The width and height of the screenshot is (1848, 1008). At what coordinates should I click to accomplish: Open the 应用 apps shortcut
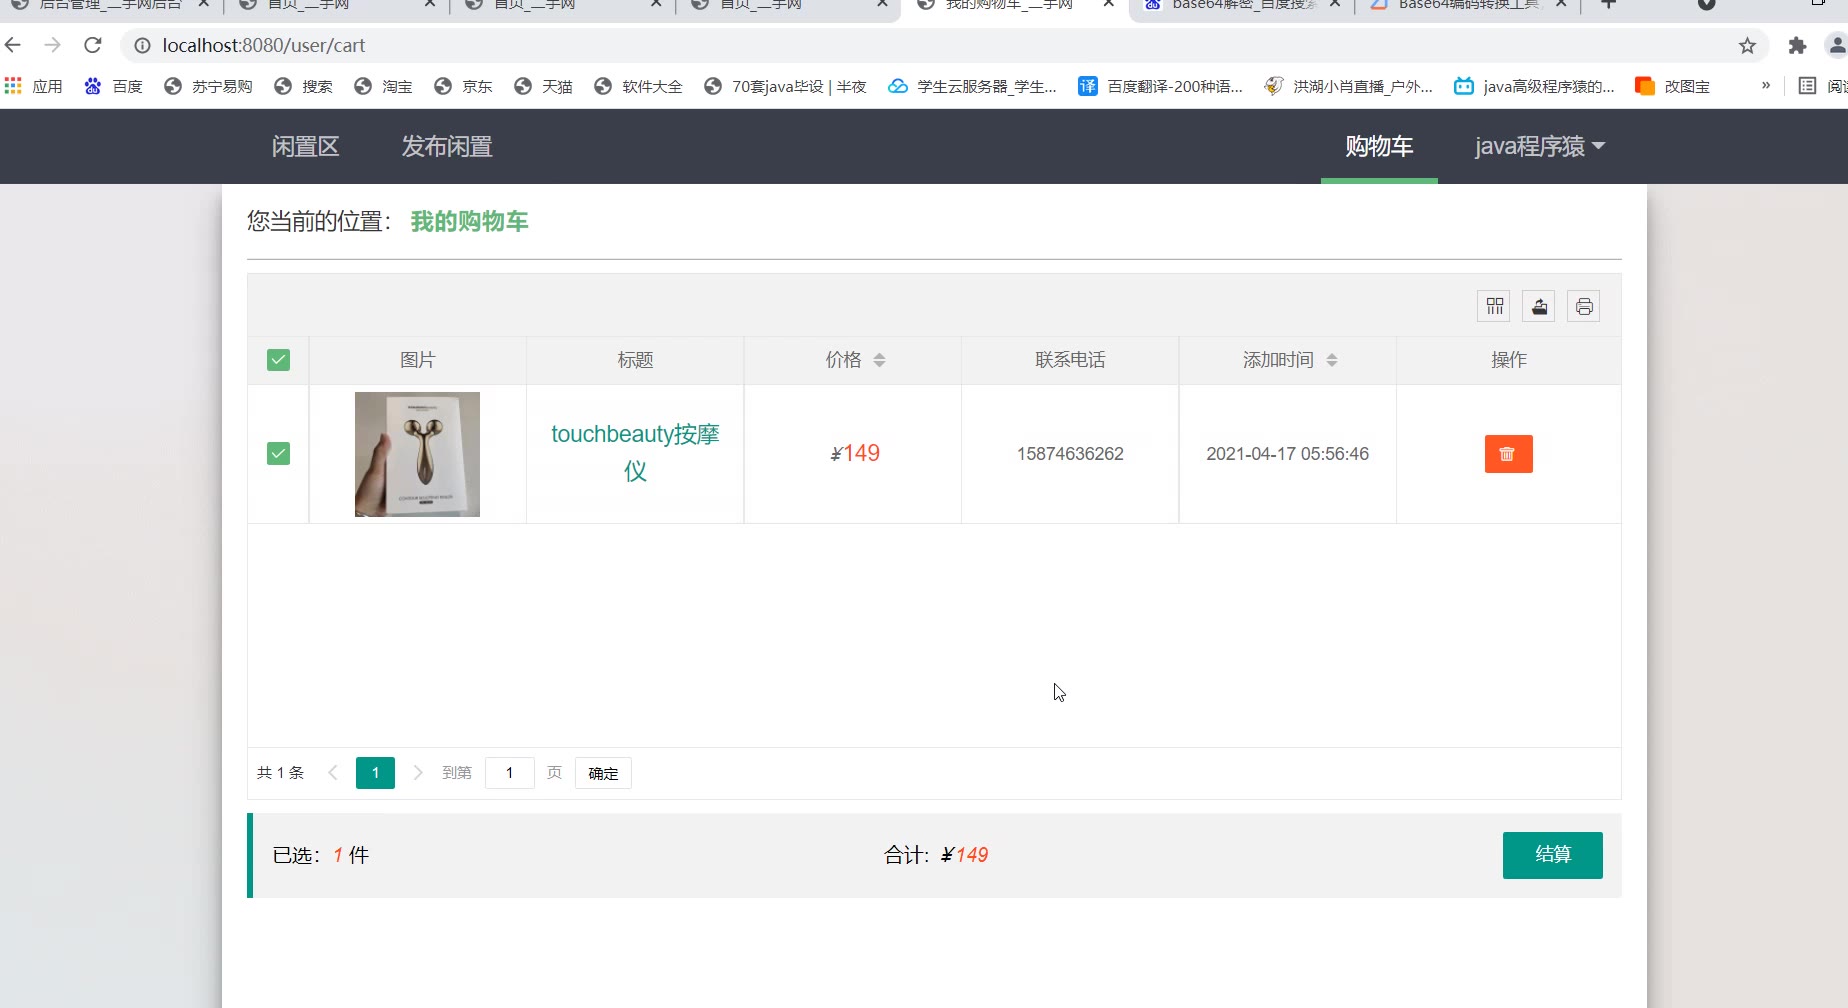coord(33,86)
